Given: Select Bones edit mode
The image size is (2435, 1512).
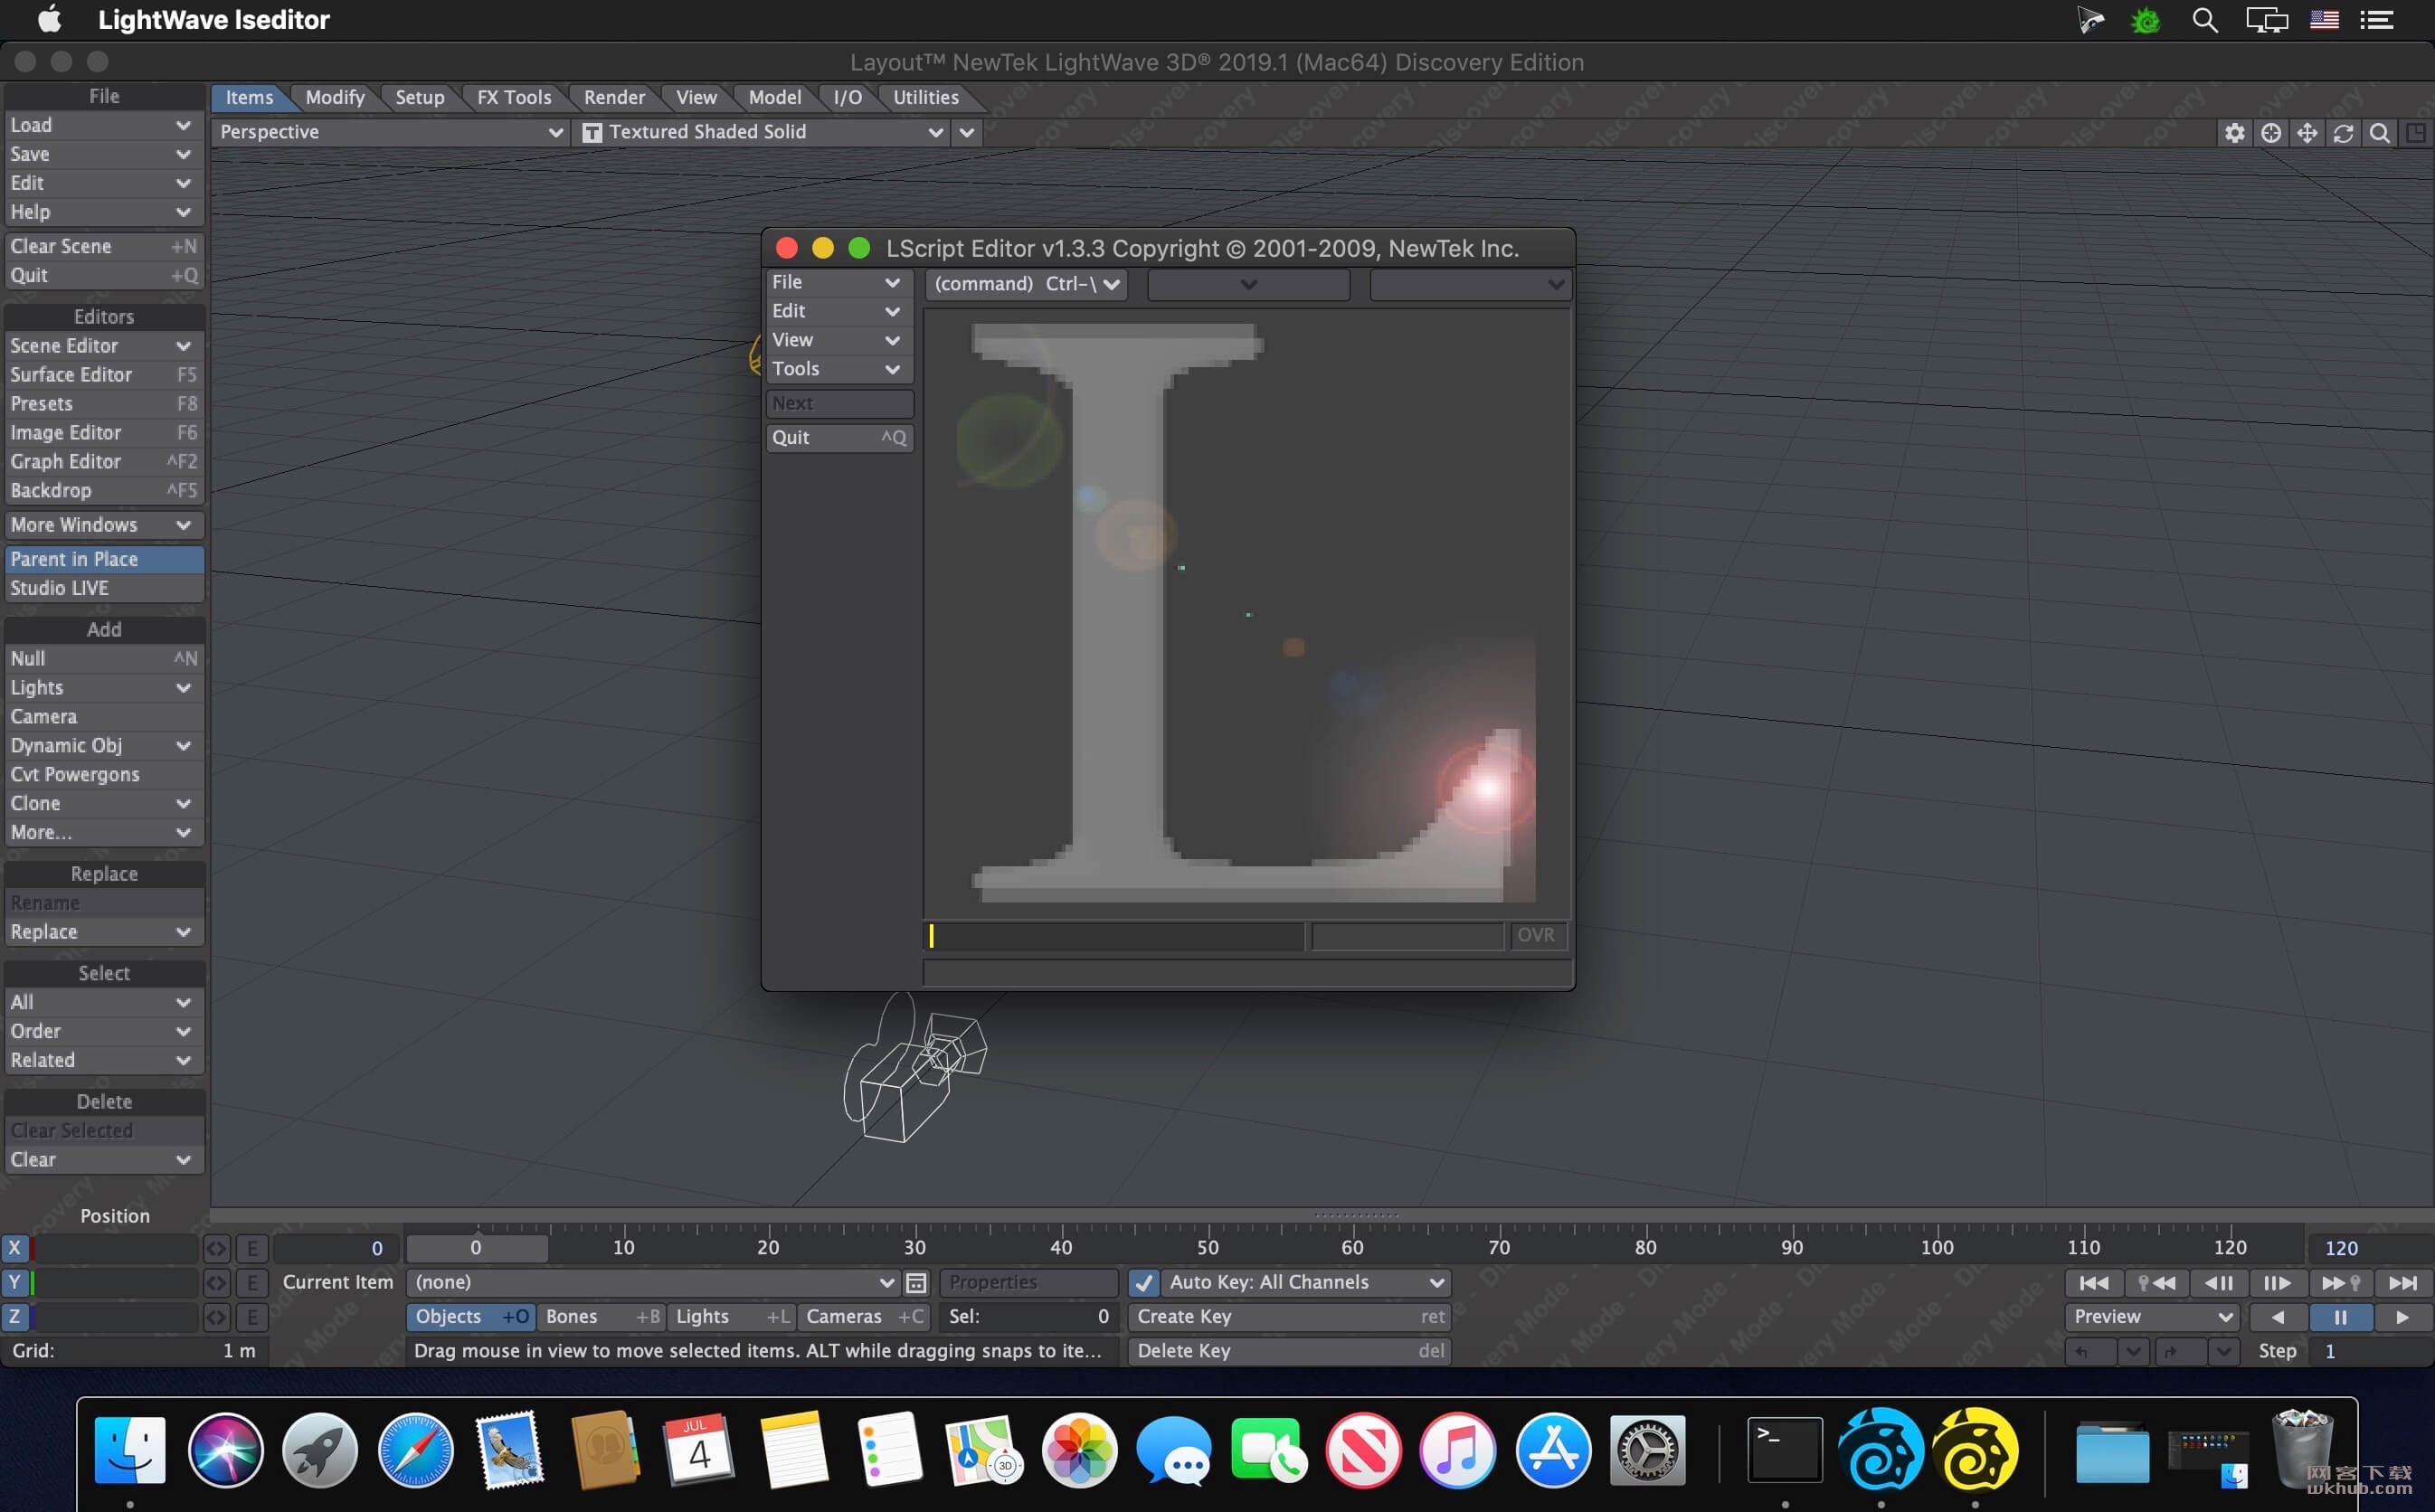Looking at the screenshot, I should tap(602, 1317).
